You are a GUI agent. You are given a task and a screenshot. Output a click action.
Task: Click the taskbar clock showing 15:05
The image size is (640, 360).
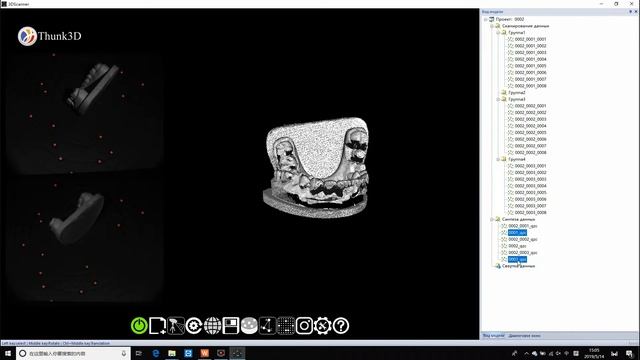pyautogui.click(x=594, y=353)
